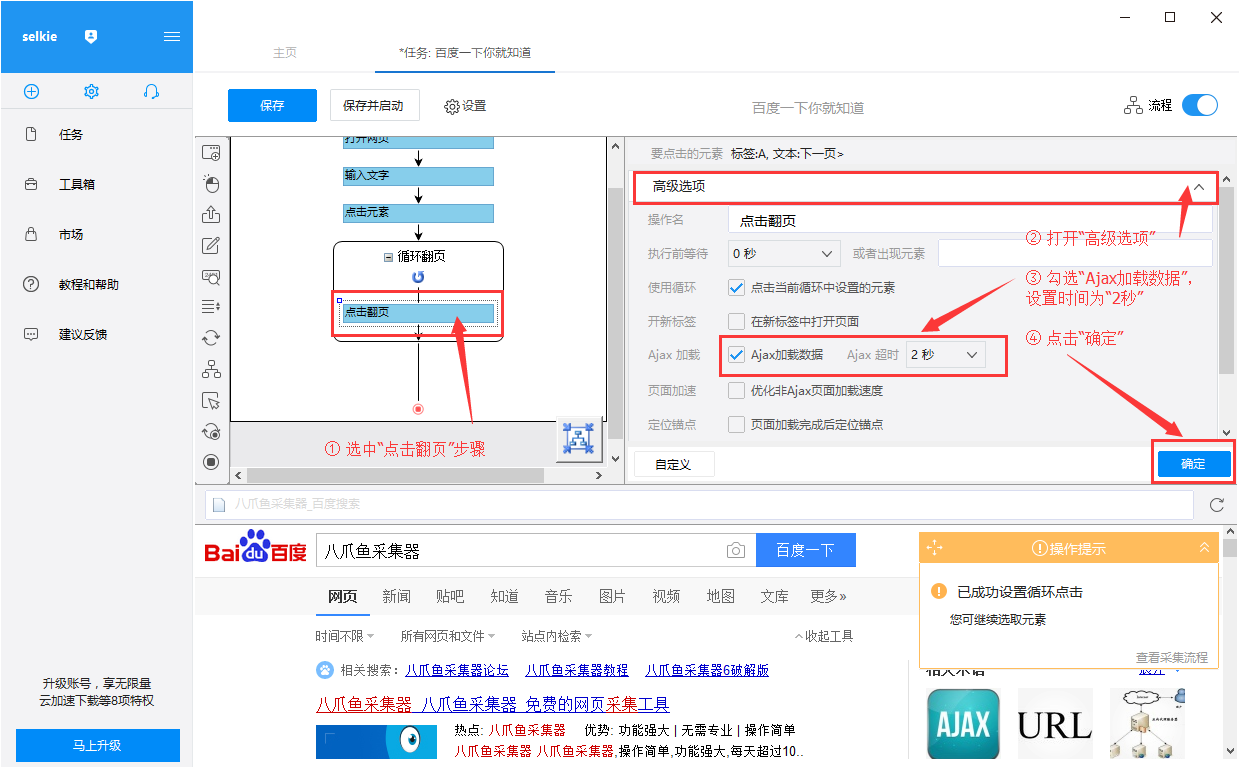Toggle the Ajax加载数据 checkbox
1240x768 pixels.
tap(737, 355)
